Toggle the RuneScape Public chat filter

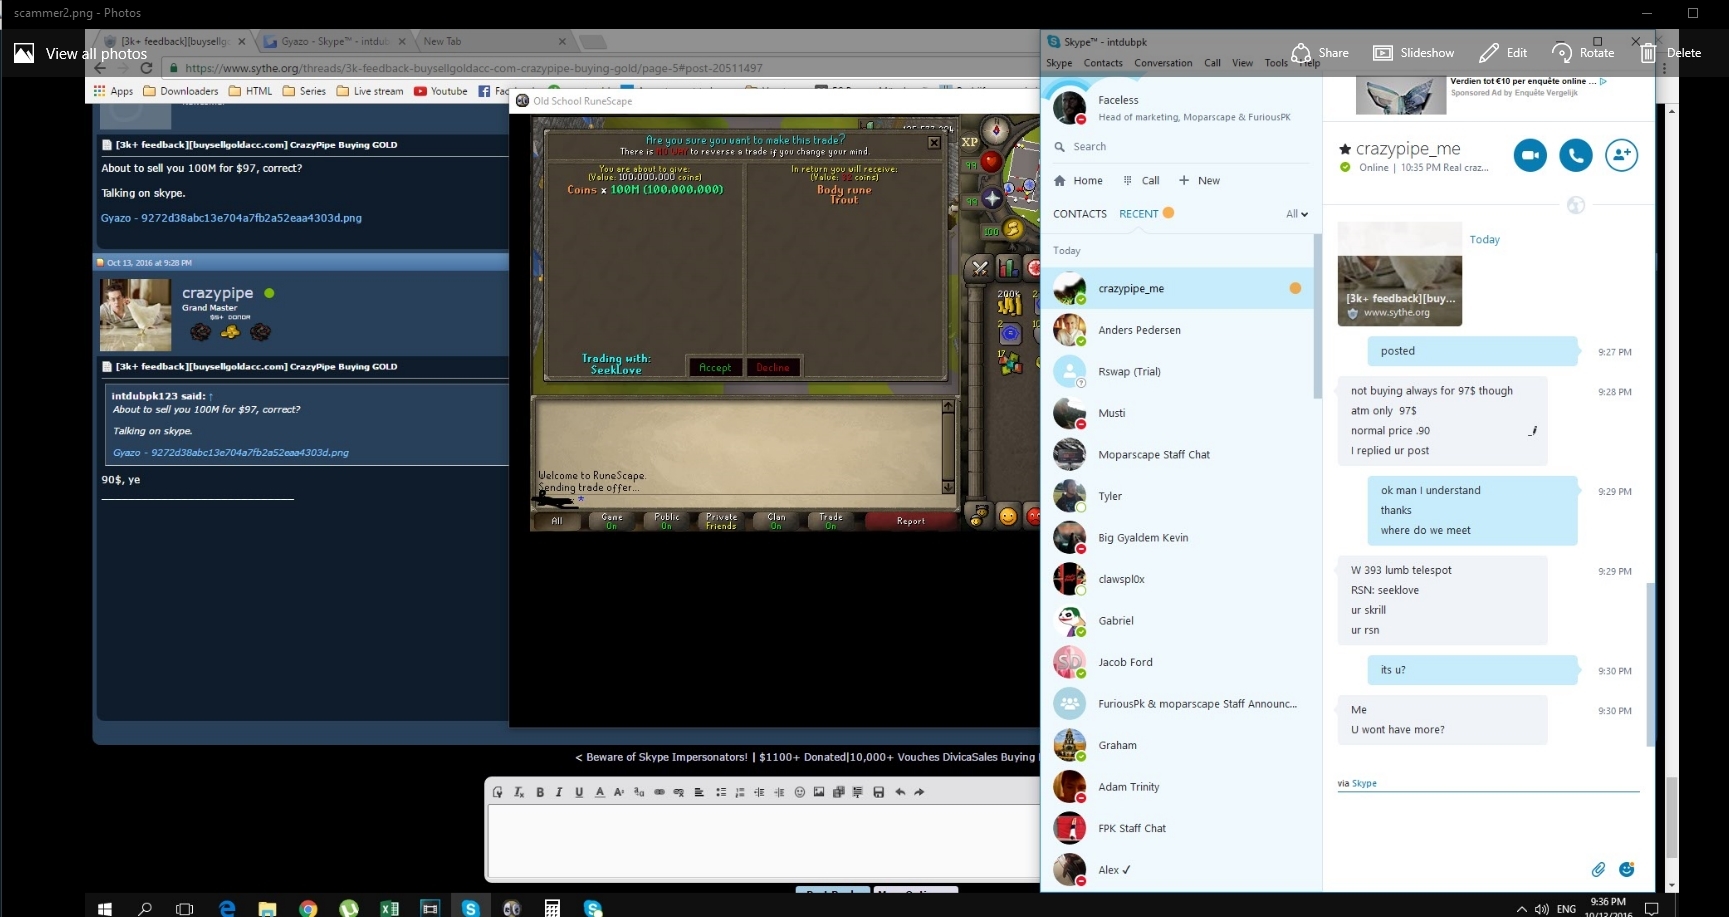[x=666, y=521]
